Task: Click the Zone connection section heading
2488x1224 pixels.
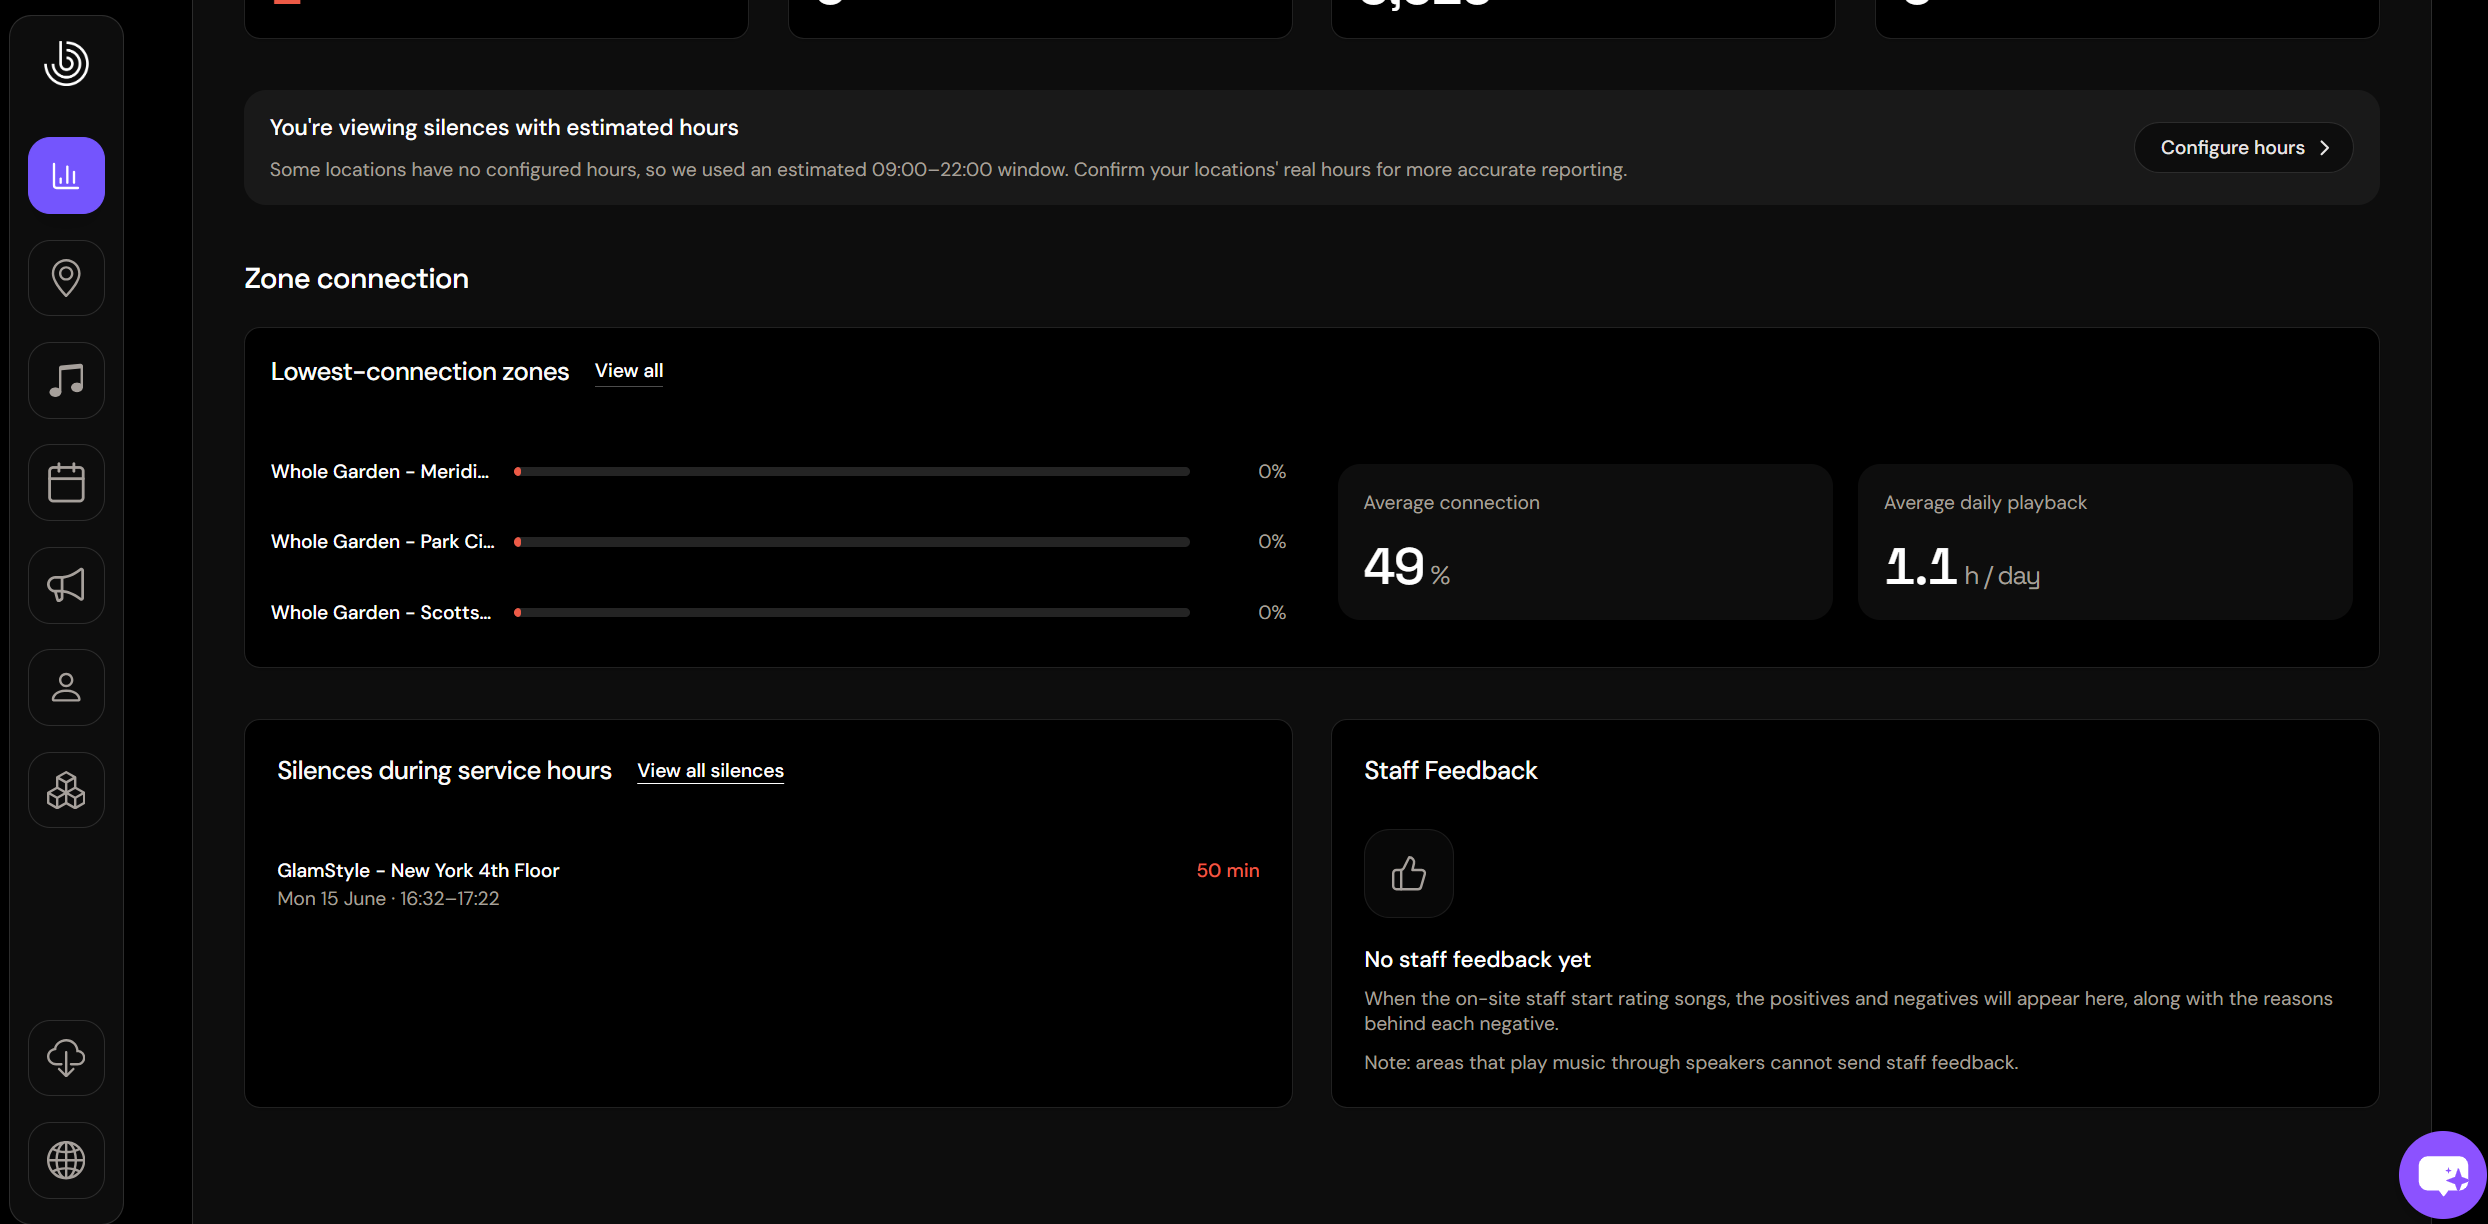Action: 356,279
